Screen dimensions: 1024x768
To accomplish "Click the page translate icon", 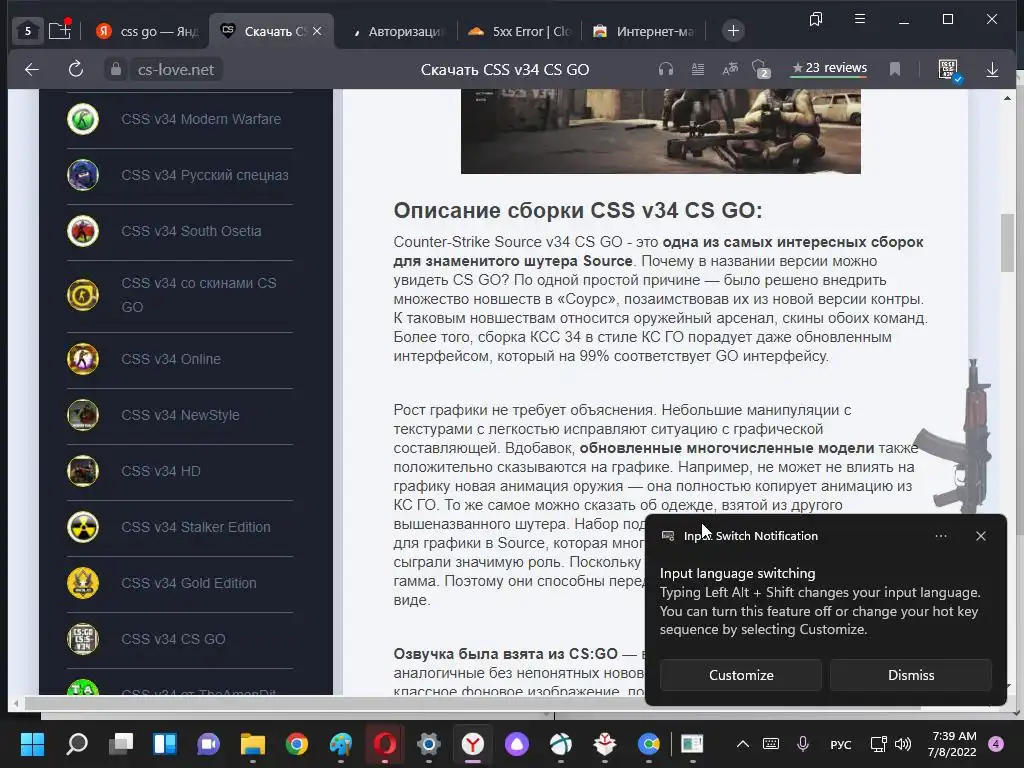I will pos(730,68).
